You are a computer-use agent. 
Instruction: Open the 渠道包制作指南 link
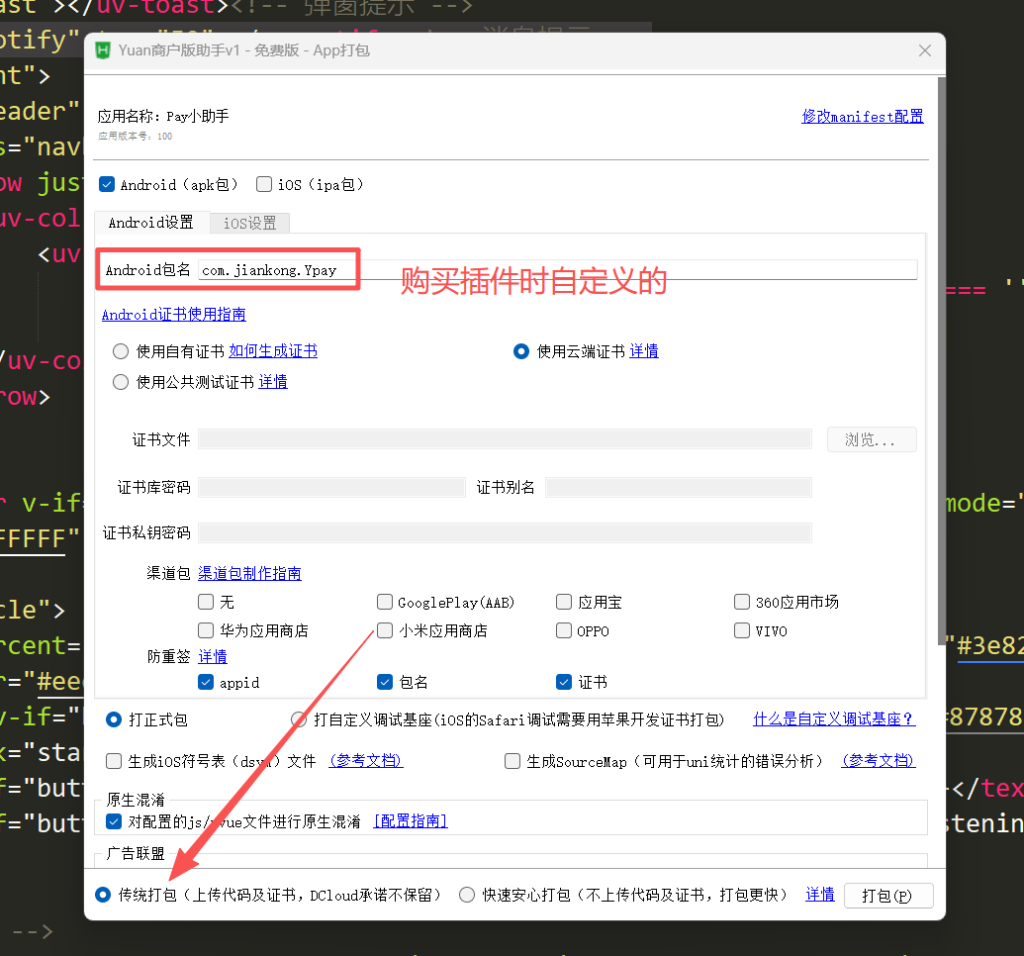tap(249, 573)
